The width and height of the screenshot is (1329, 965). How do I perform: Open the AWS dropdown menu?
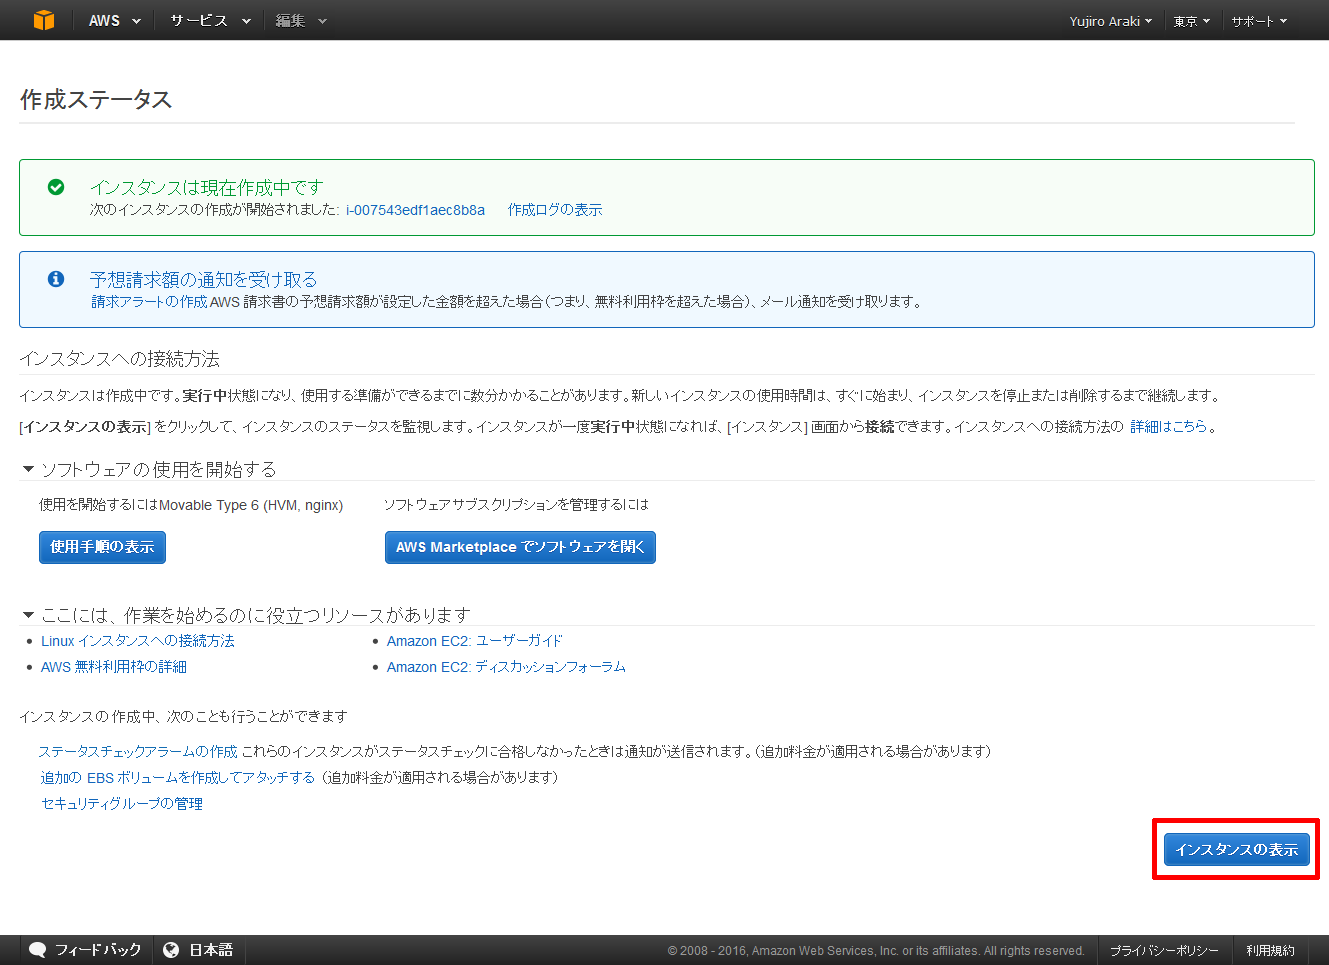115,20
